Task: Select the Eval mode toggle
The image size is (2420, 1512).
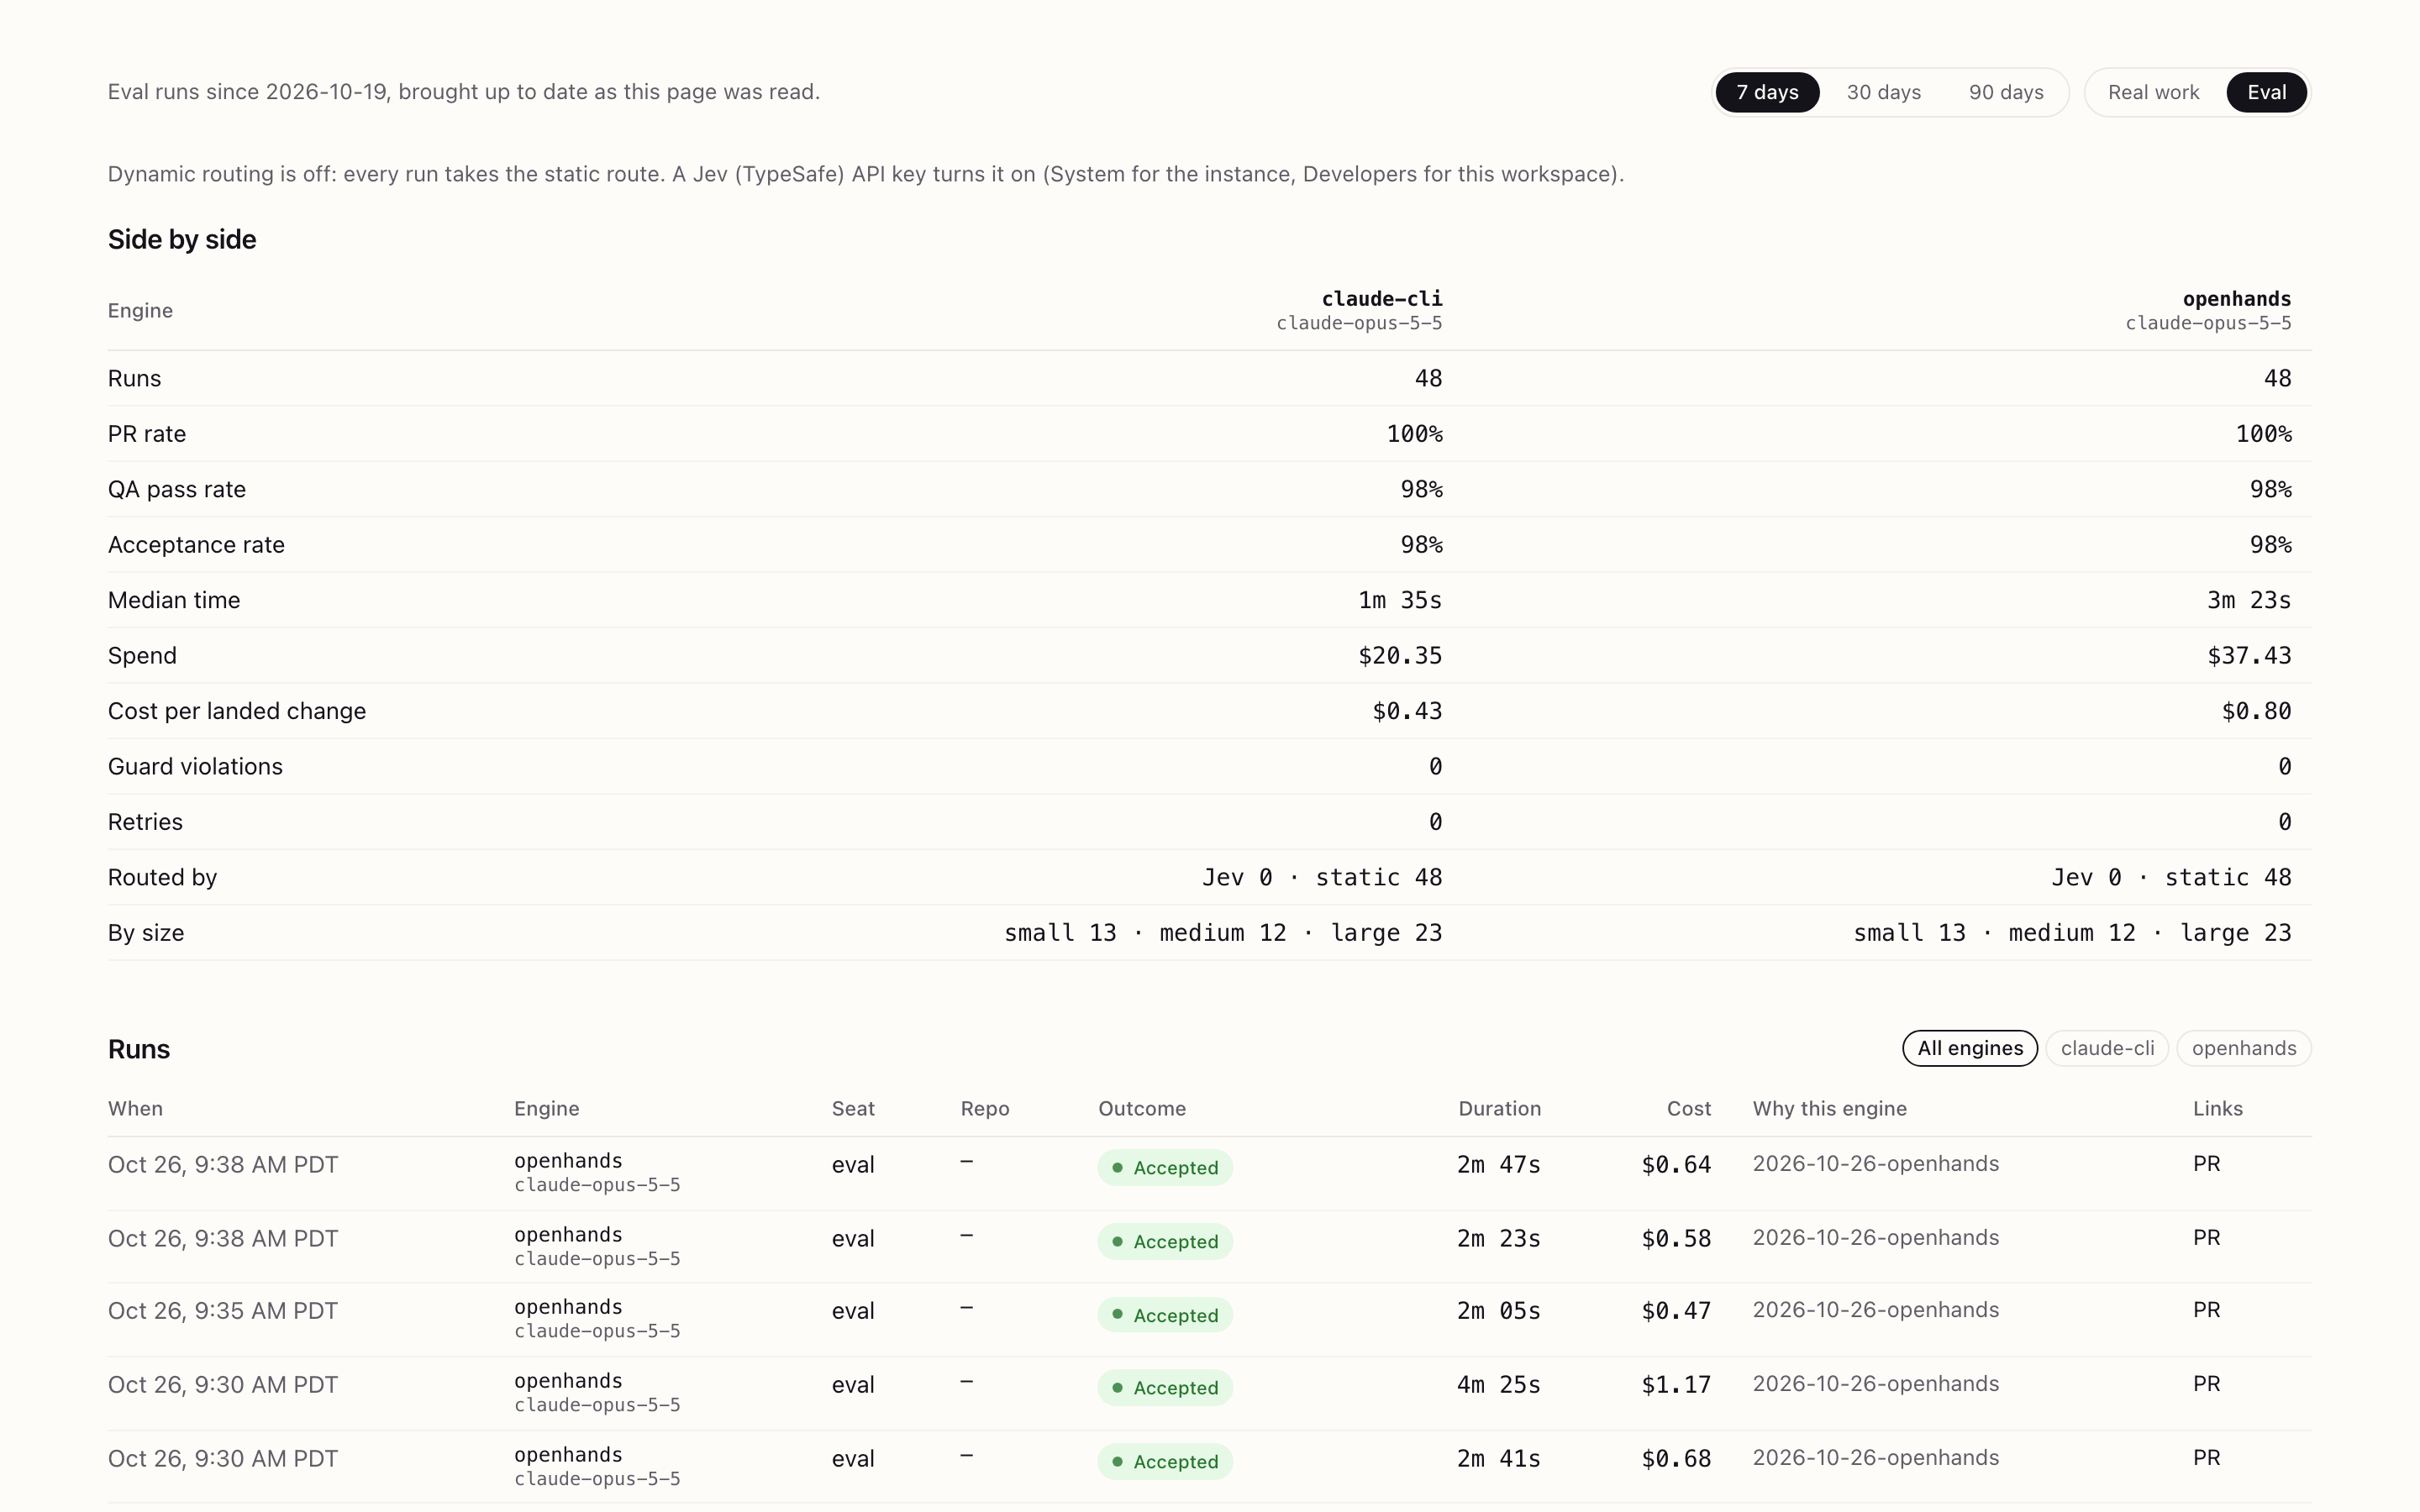Action: click(x=2266, y=92)
